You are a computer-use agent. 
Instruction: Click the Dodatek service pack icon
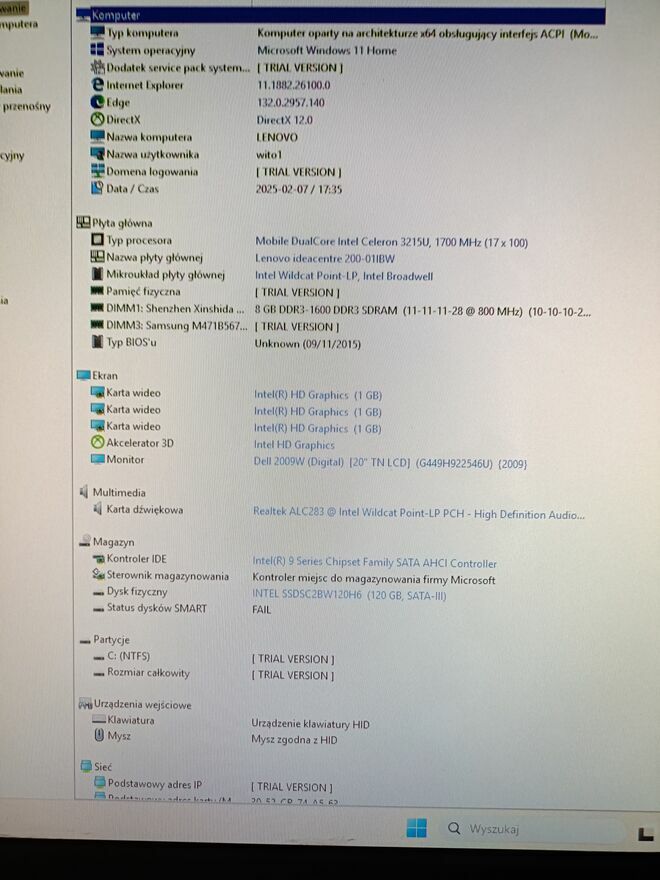tap(98, 67)
